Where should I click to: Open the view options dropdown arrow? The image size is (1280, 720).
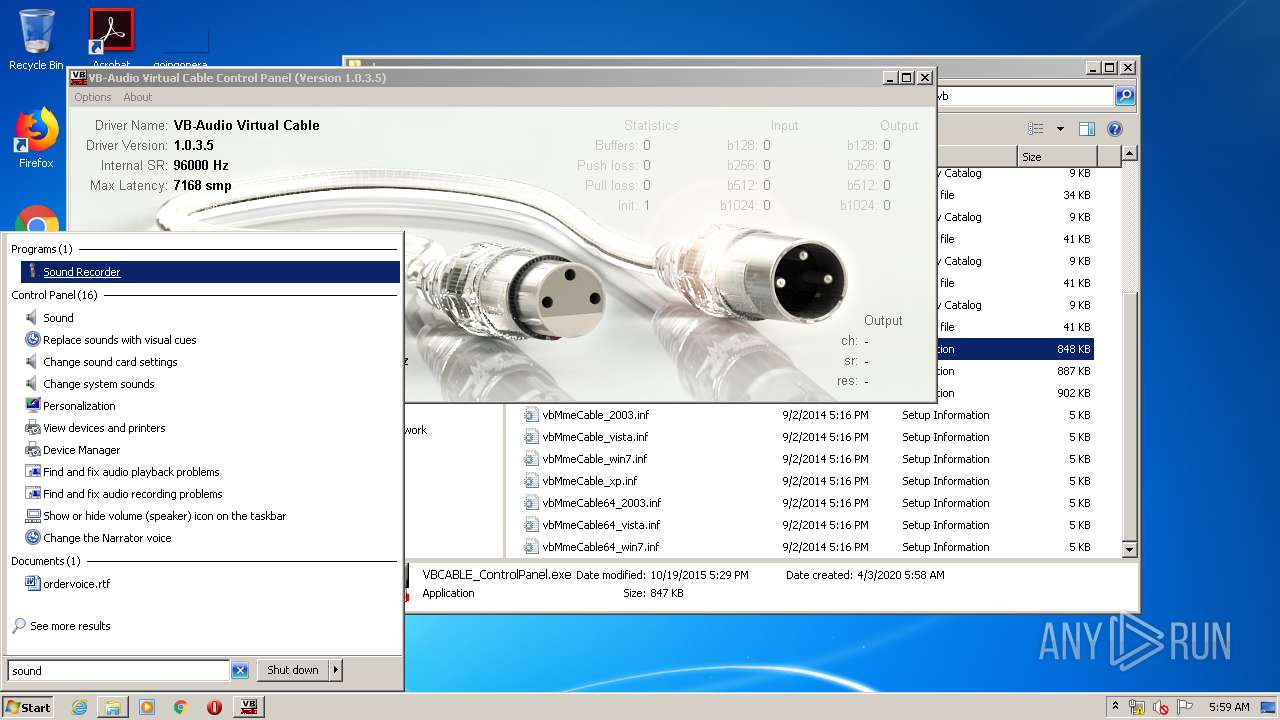coord(1060,129)
